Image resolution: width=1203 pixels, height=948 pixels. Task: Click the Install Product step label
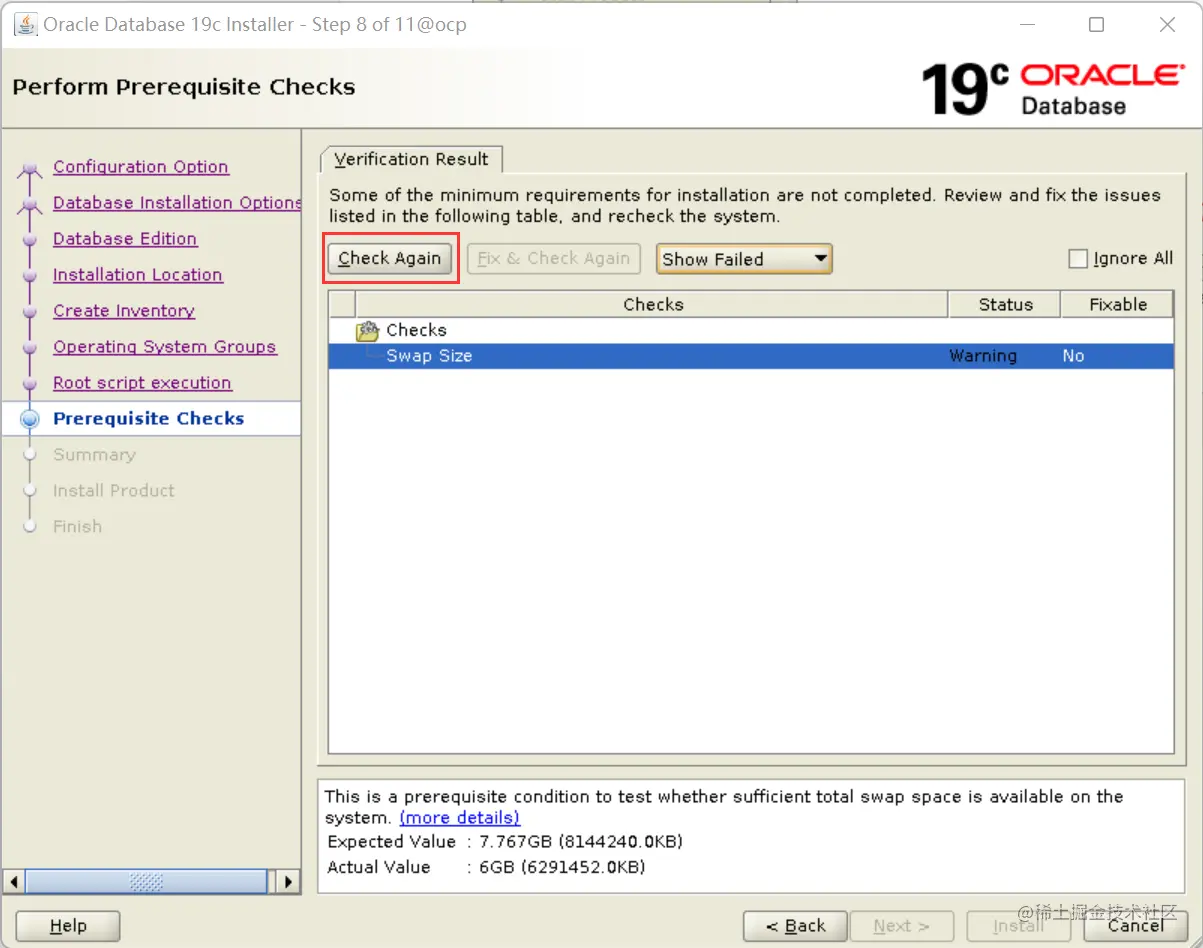coord(113,491)
